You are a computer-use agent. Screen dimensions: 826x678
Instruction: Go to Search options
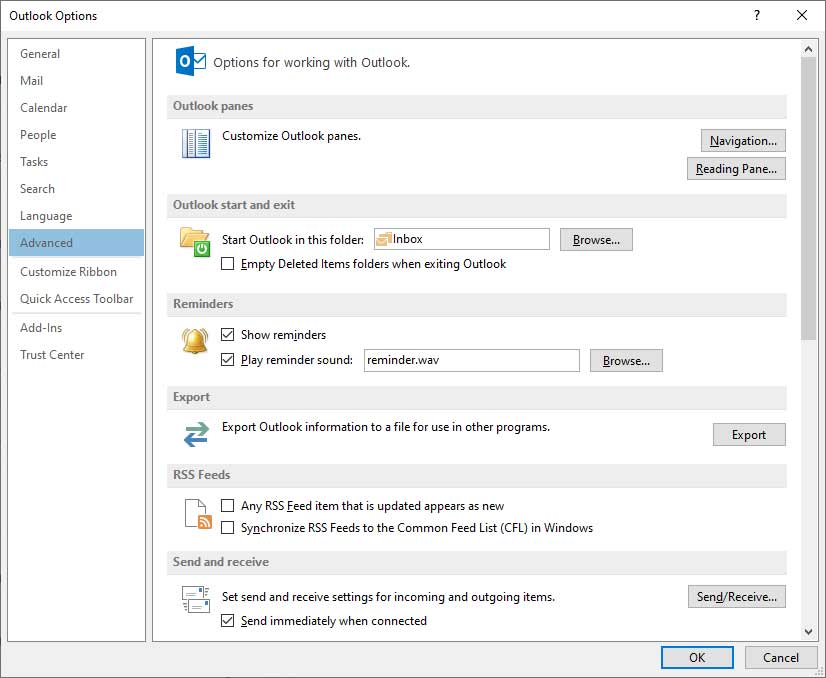(x=76, y=189)
